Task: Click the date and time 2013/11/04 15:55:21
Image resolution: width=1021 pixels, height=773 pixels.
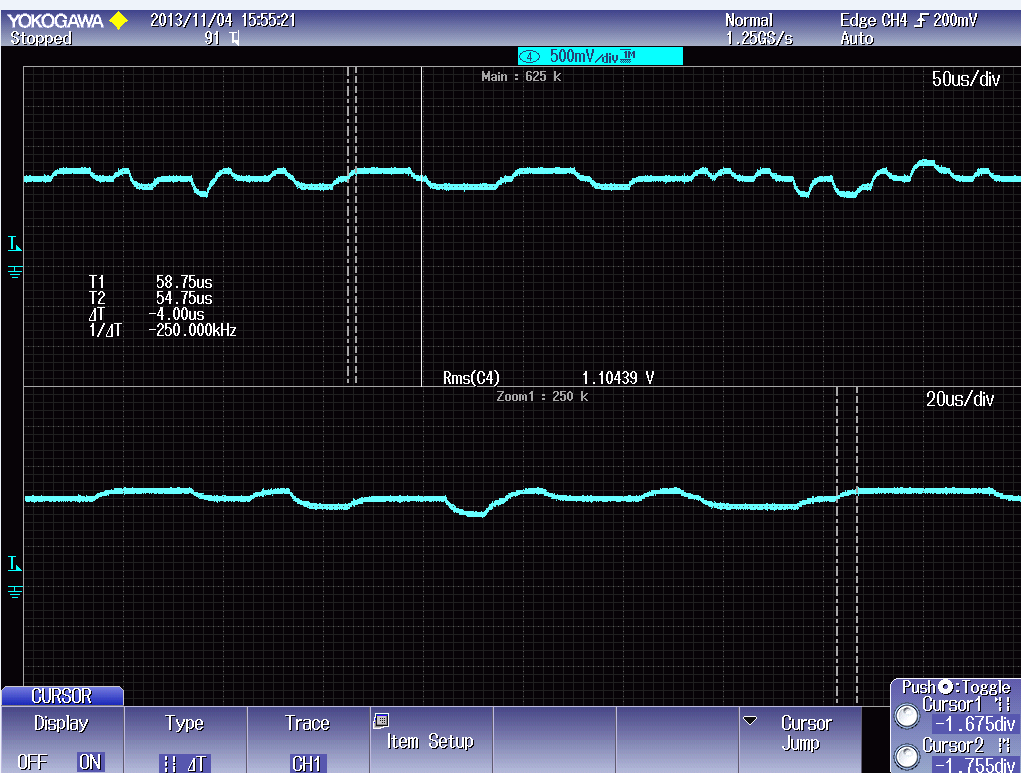Action: tap(223, 20)
